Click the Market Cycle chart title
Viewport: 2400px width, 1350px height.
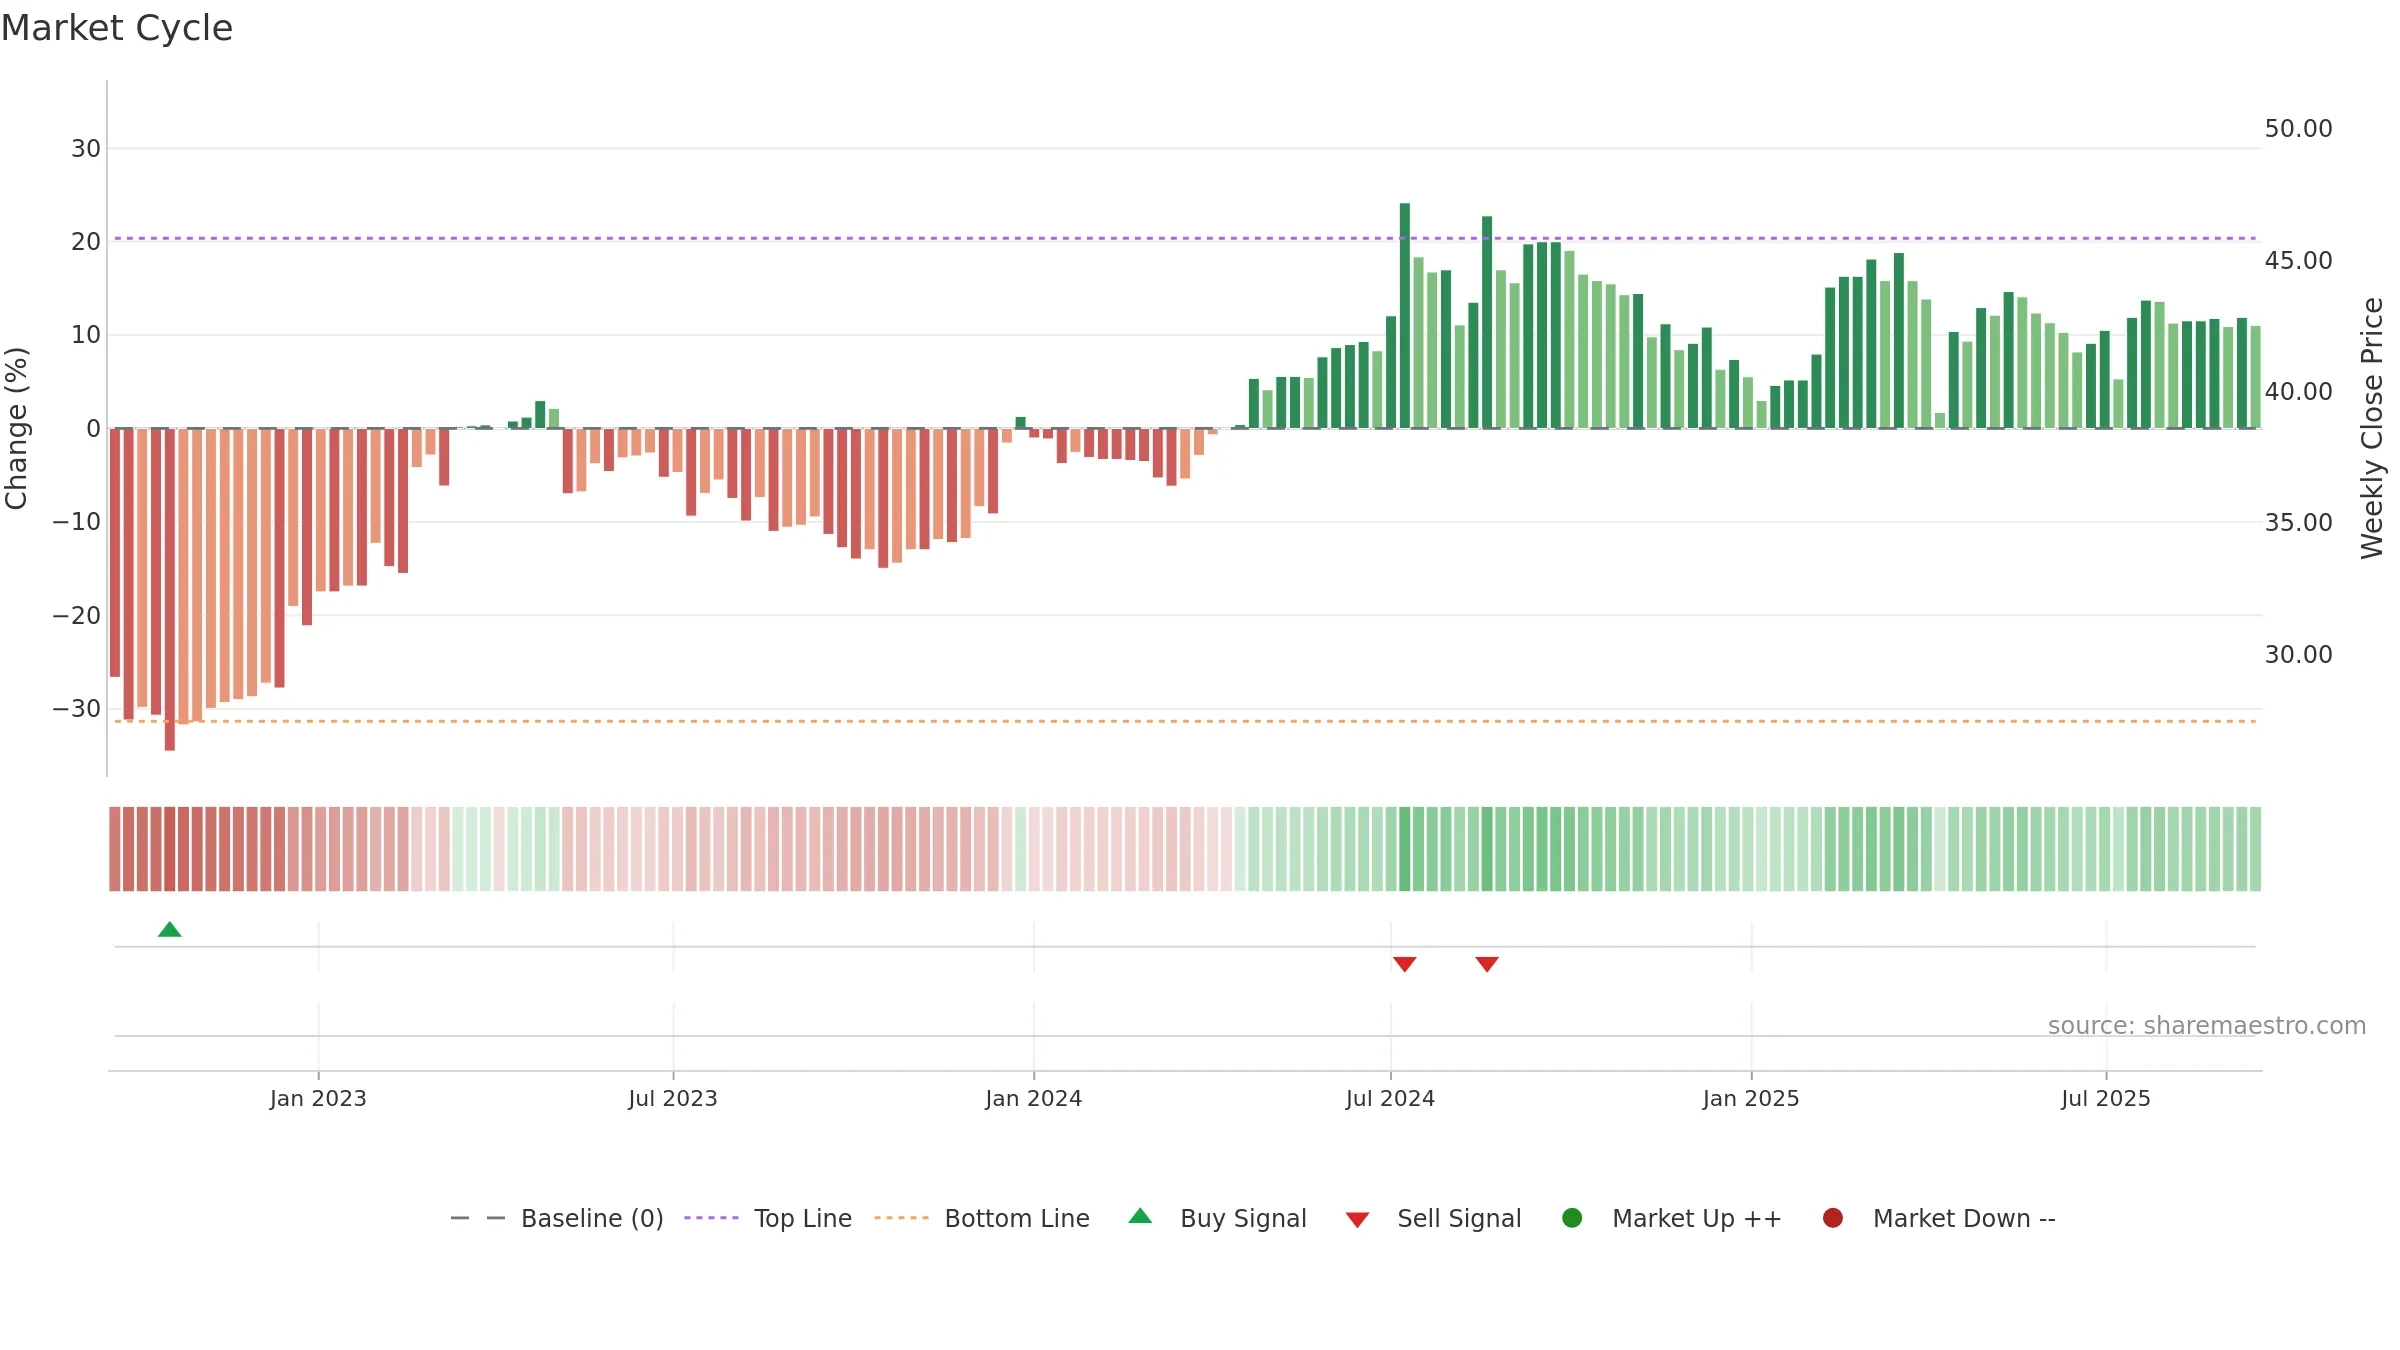pos(117,28)
